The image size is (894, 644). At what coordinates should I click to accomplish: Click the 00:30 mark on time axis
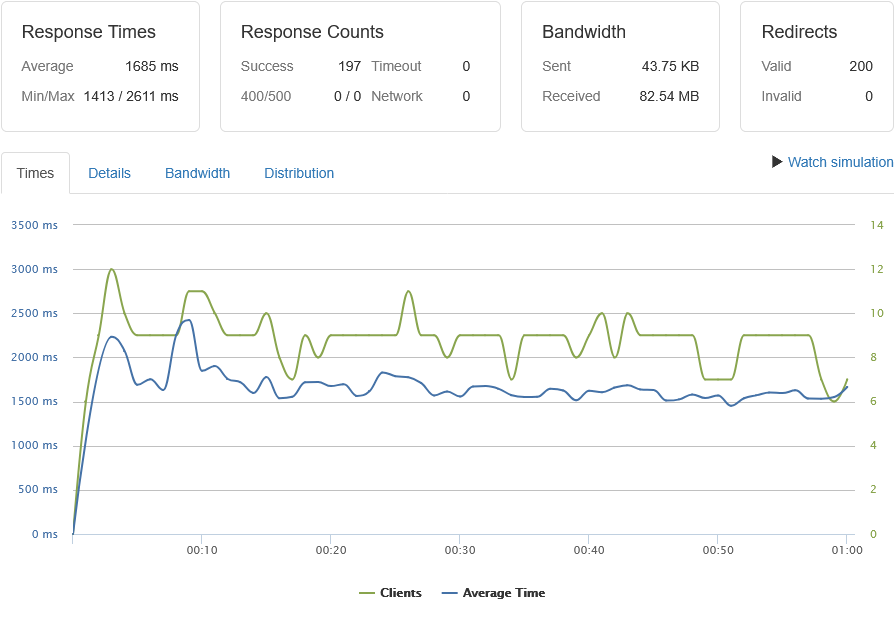(x=459, y=550)
